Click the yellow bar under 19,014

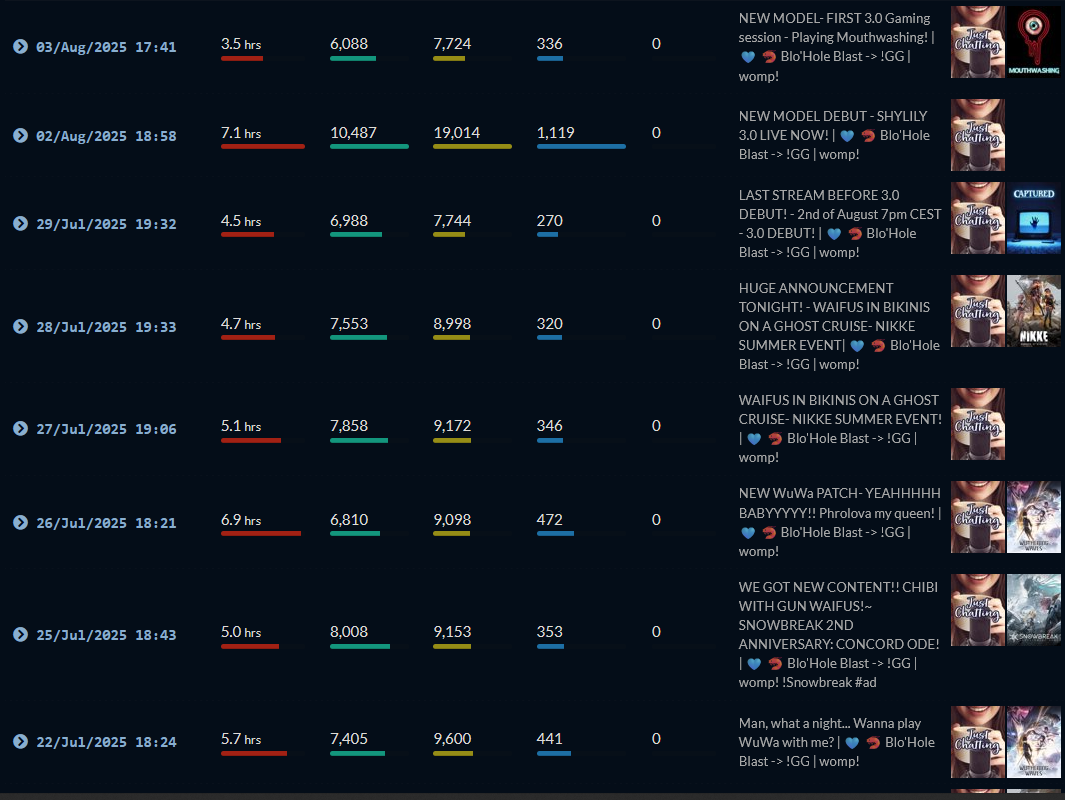pyautogui.click(x=472, y=147)
